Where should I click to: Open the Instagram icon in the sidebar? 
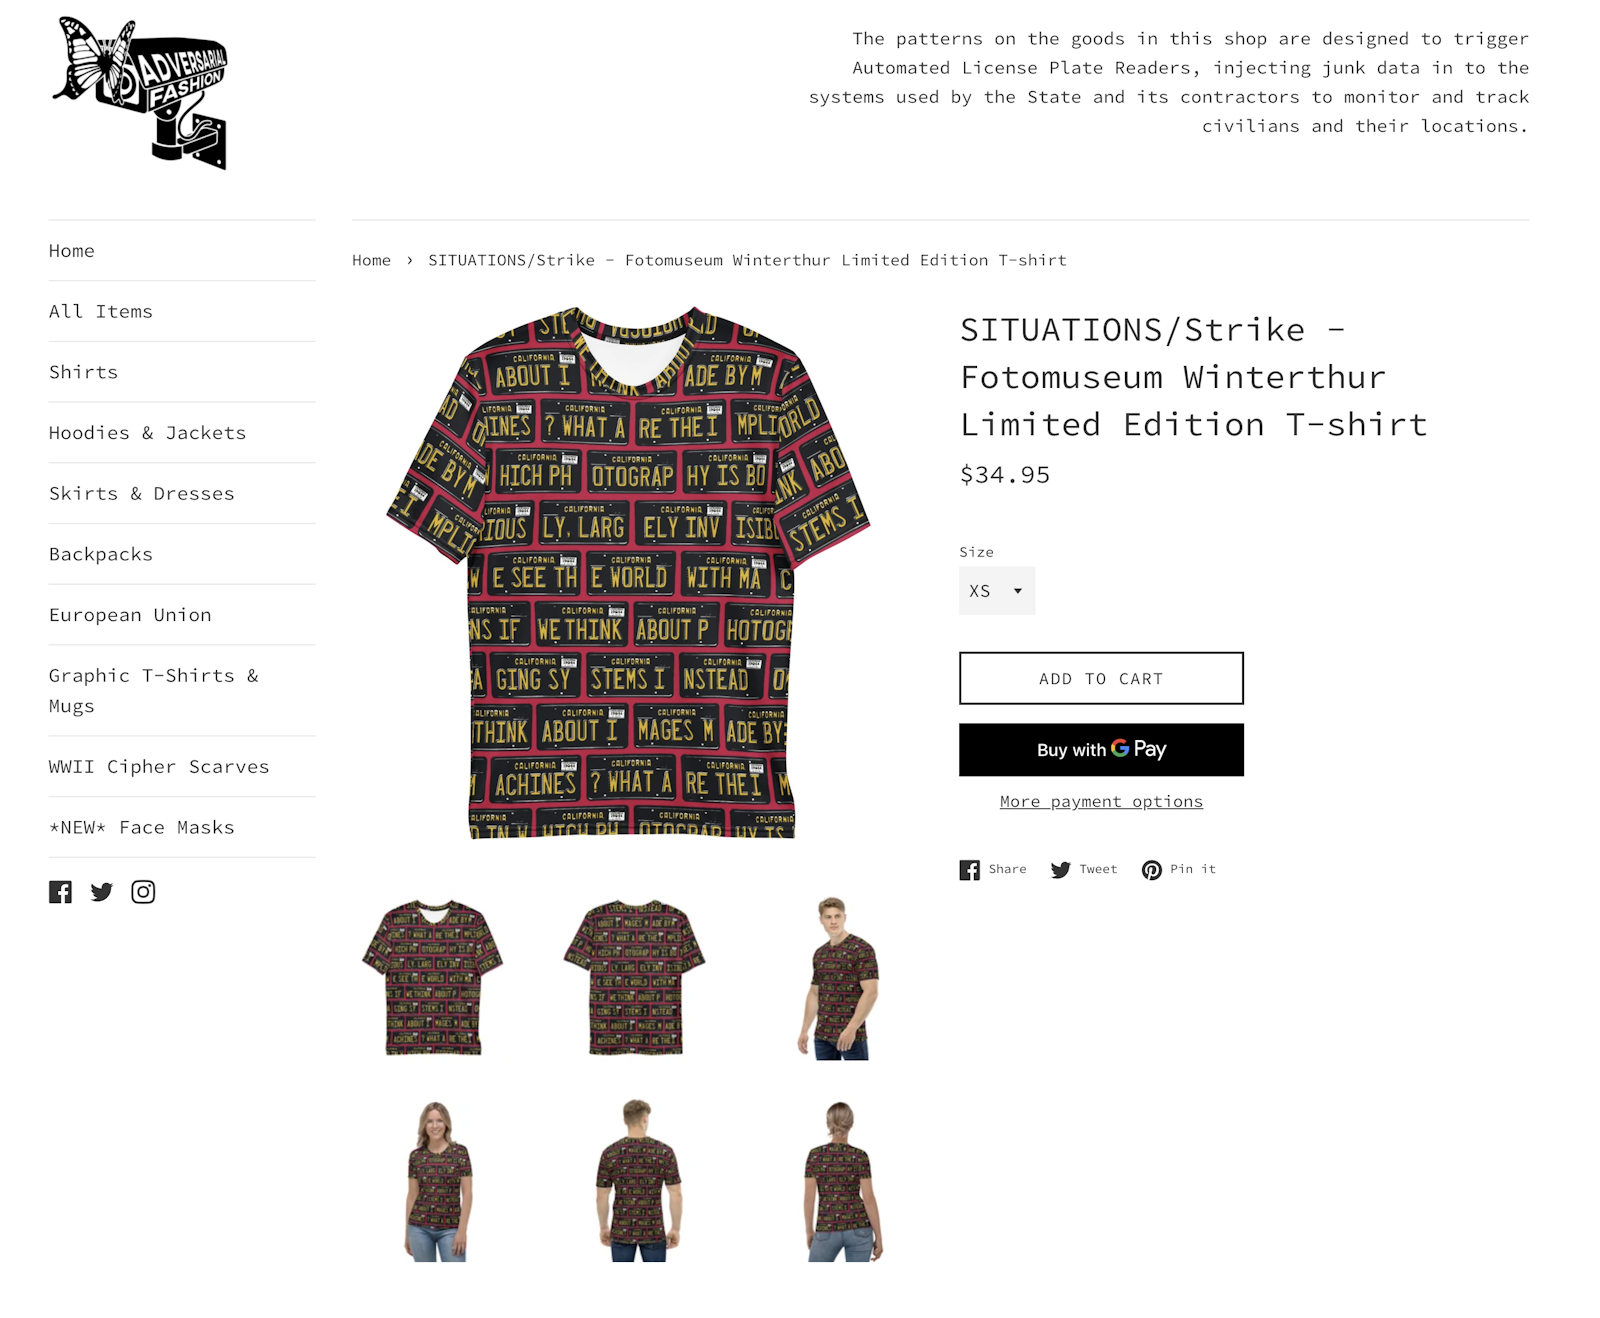click(143, 892)
